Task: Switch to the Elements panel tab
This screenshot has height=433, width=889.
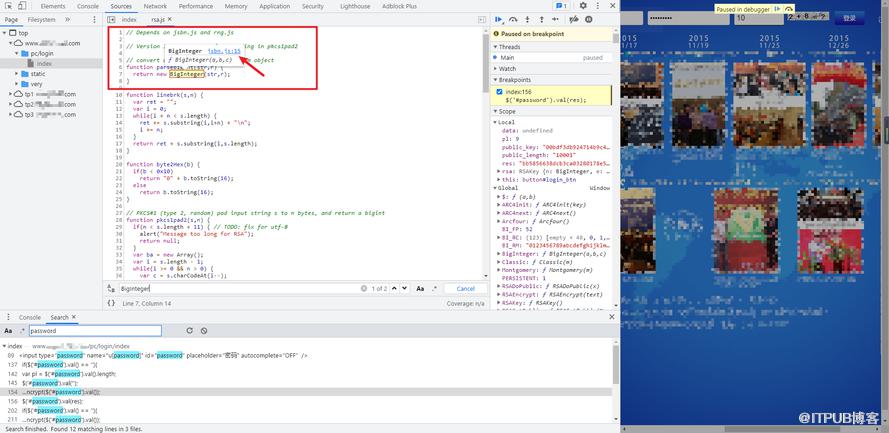Action: (53, 6)
